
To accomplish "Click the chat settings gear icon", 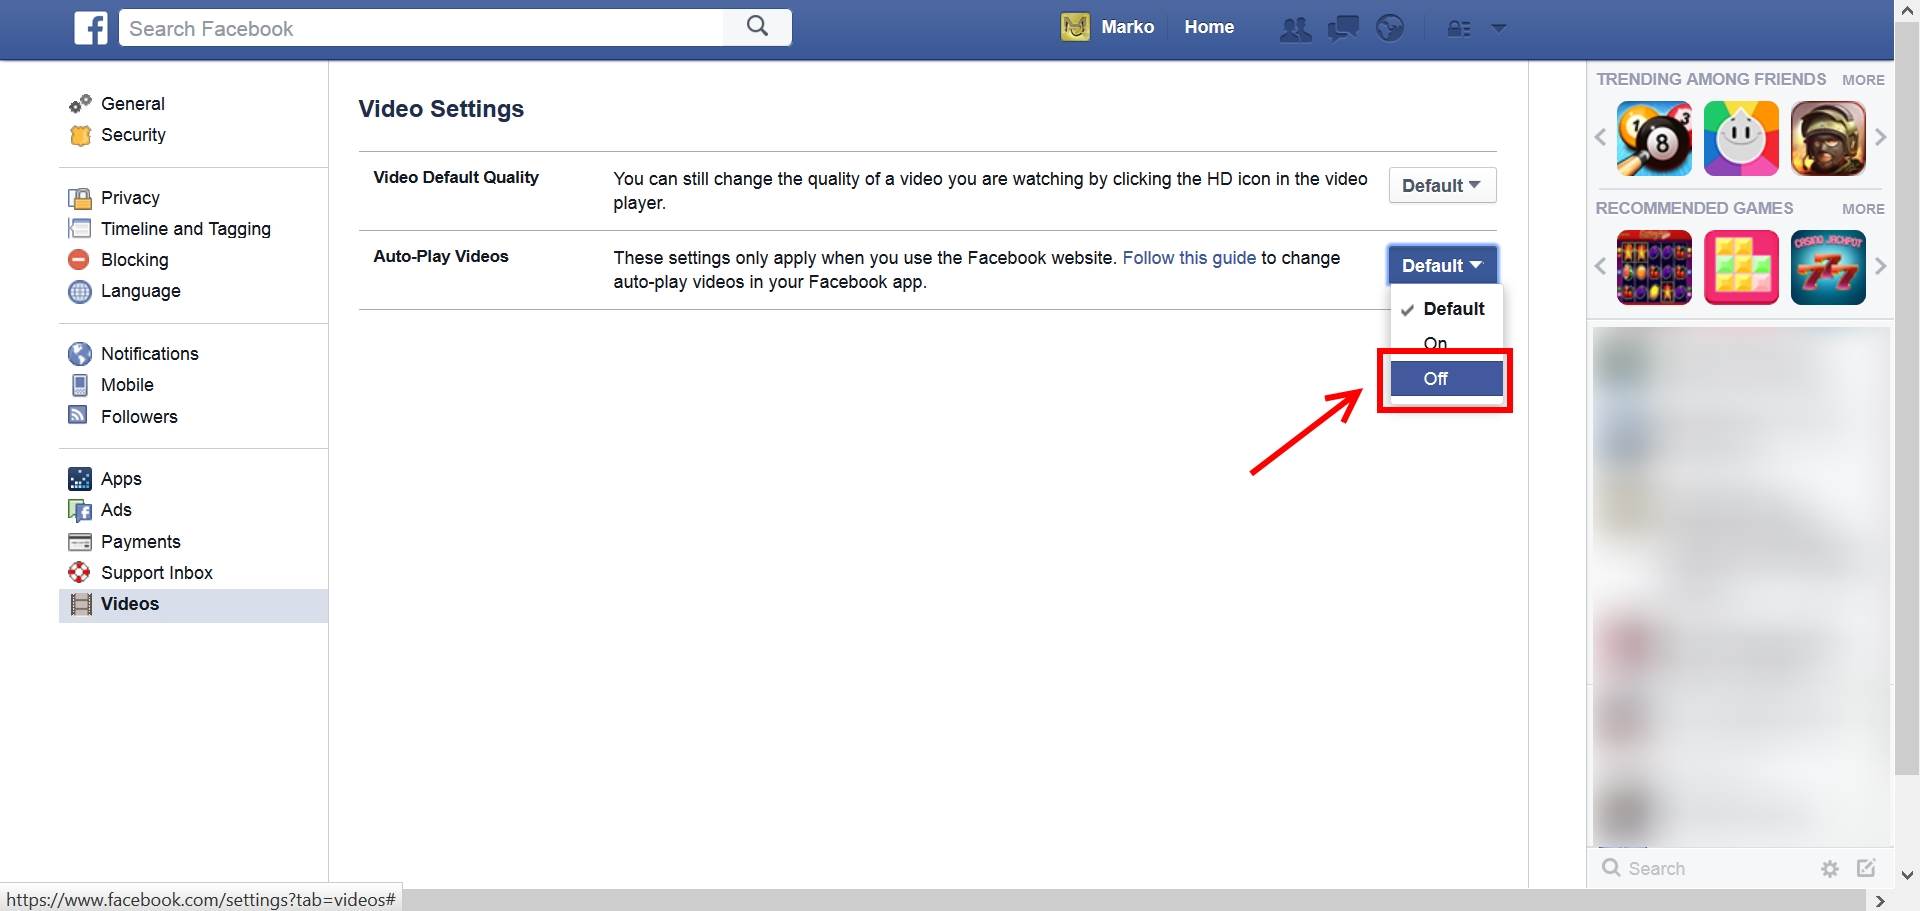I will (x=1829, y=869).
